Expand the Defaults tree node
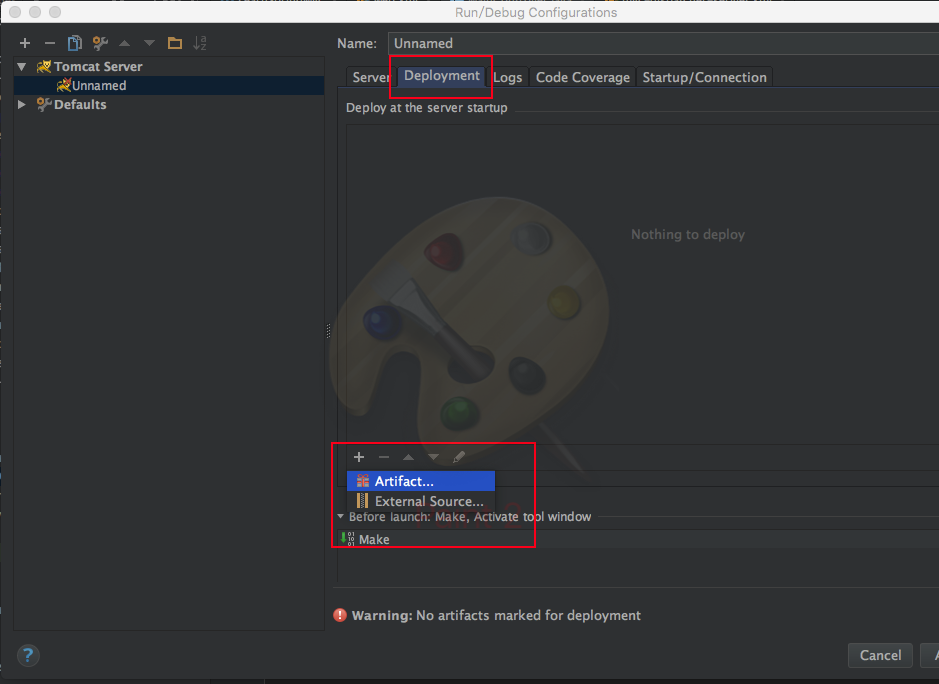Viewport: 939px width, 684px height. click(x=22, y=104)
